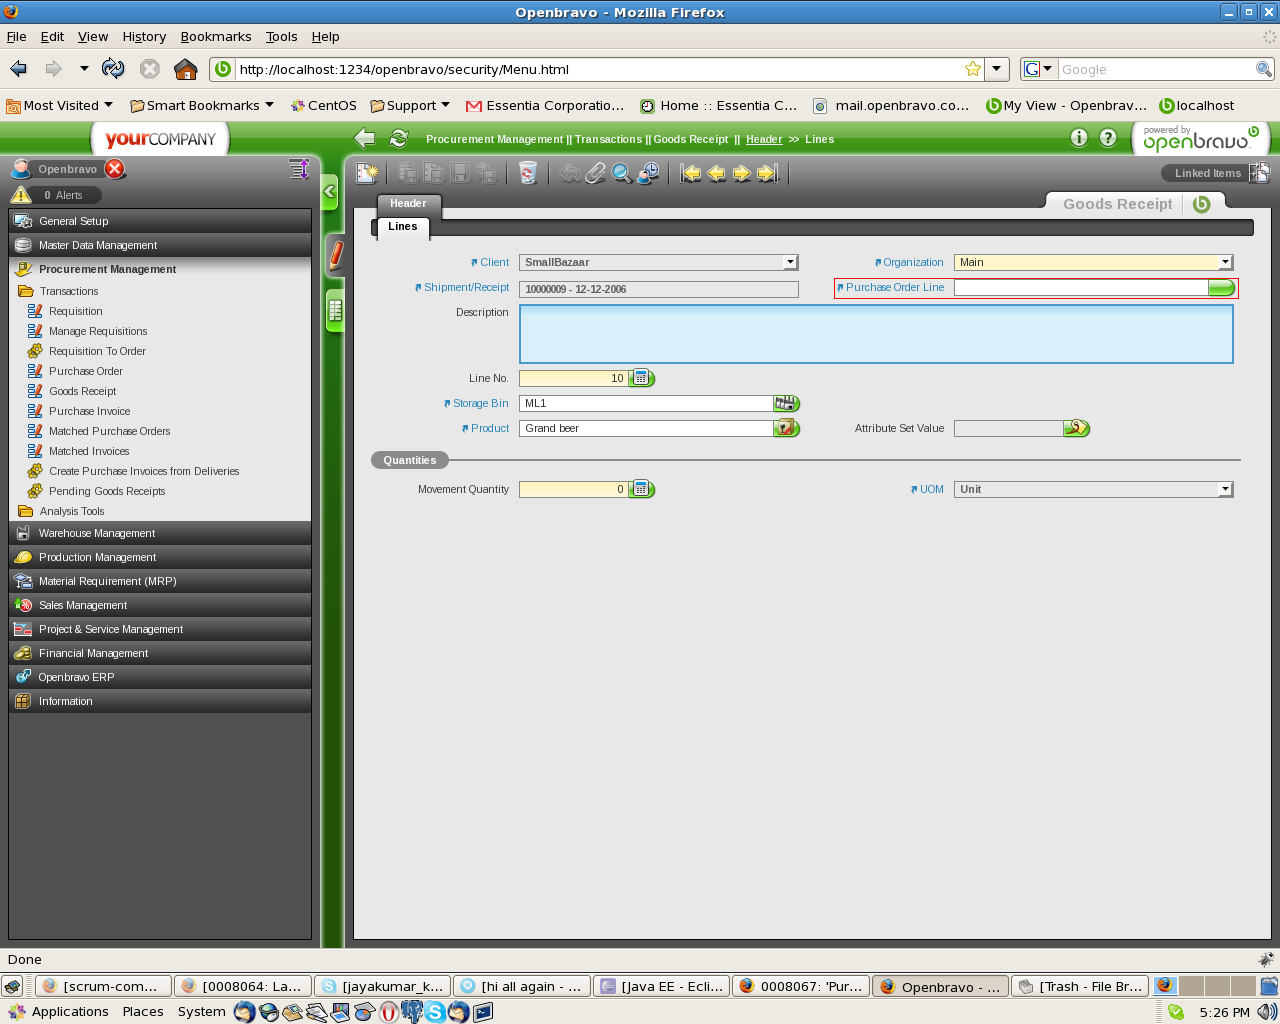Go to the next record arrow
Image resolution: width=1280 pixels, height=1024 pixels.
tap(741, 173)
